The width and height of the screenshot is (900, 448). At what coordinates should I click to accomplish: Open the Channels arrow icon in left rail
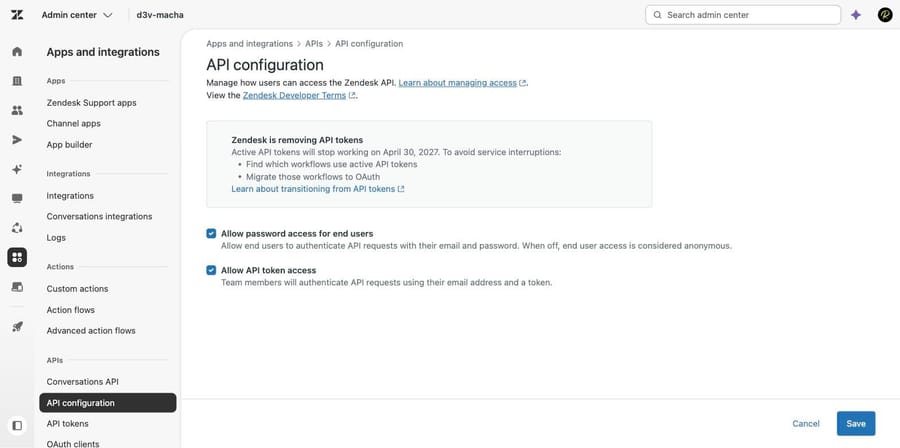coord(17,140)
